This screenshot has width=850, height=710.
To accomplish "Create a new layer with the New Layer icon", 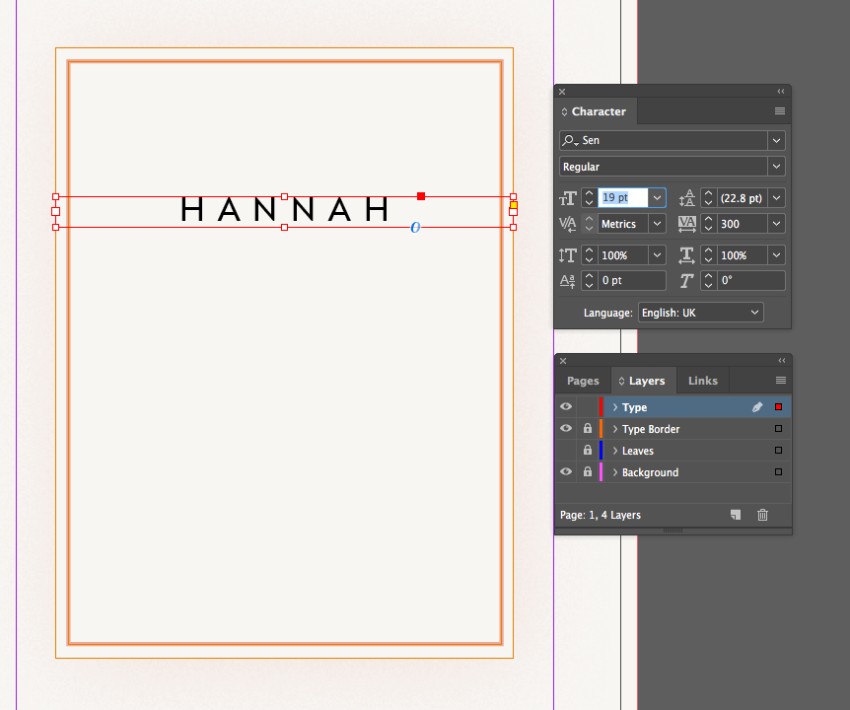I will 735,515.
